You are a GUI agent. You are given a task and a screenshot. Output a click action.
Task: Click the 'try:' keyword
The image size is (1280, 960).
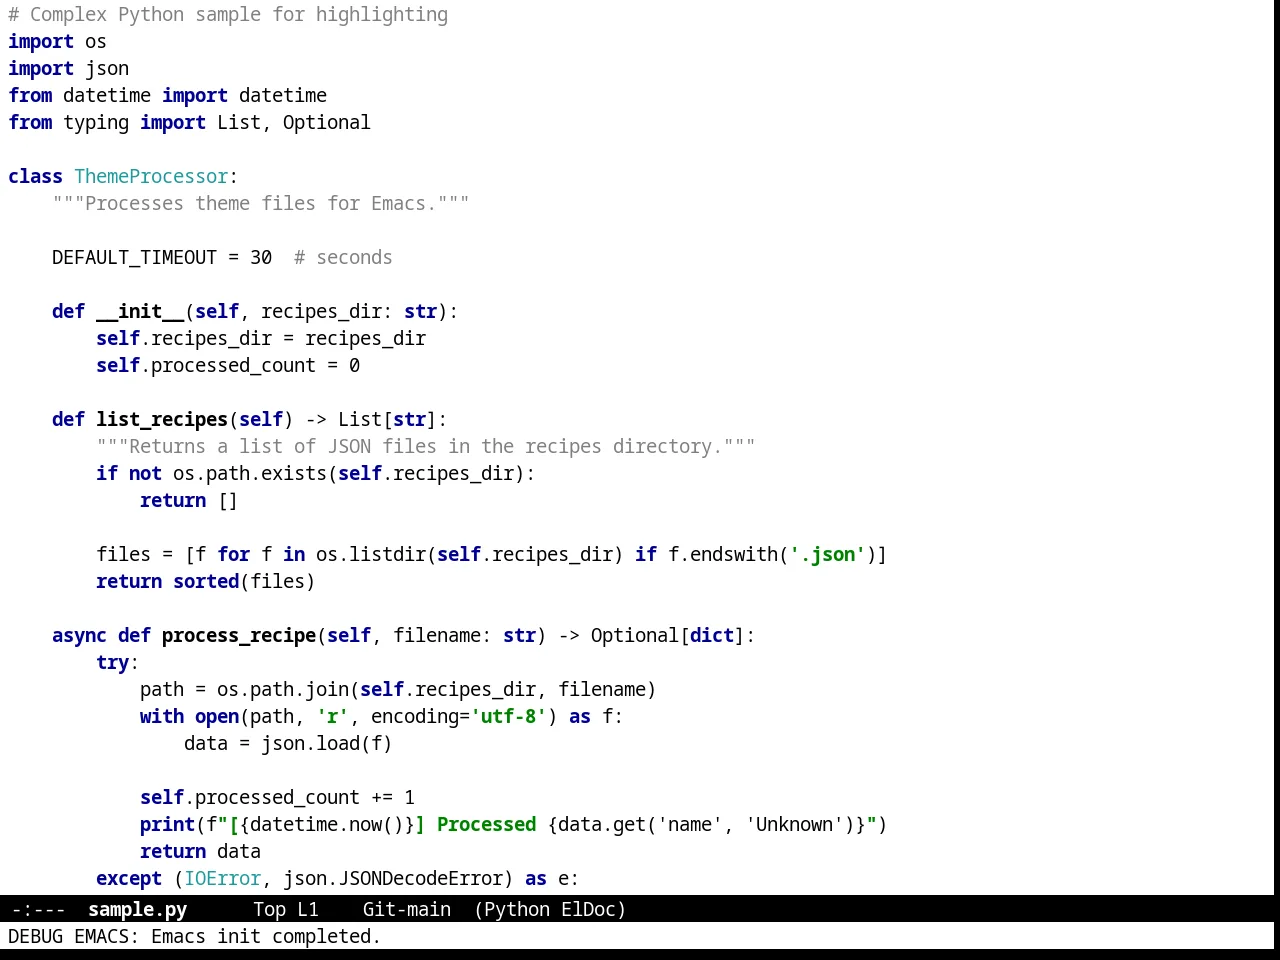(x=117, y=662)
